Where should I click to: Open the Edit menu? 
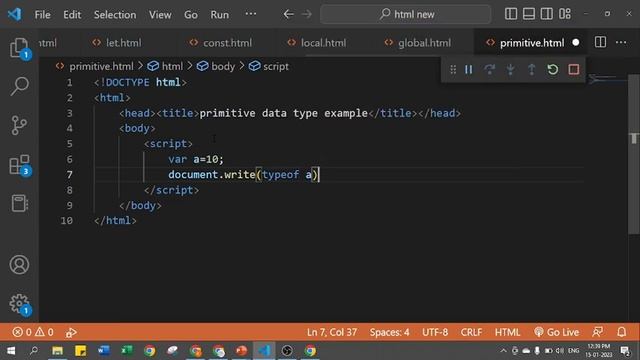[72, 15]
